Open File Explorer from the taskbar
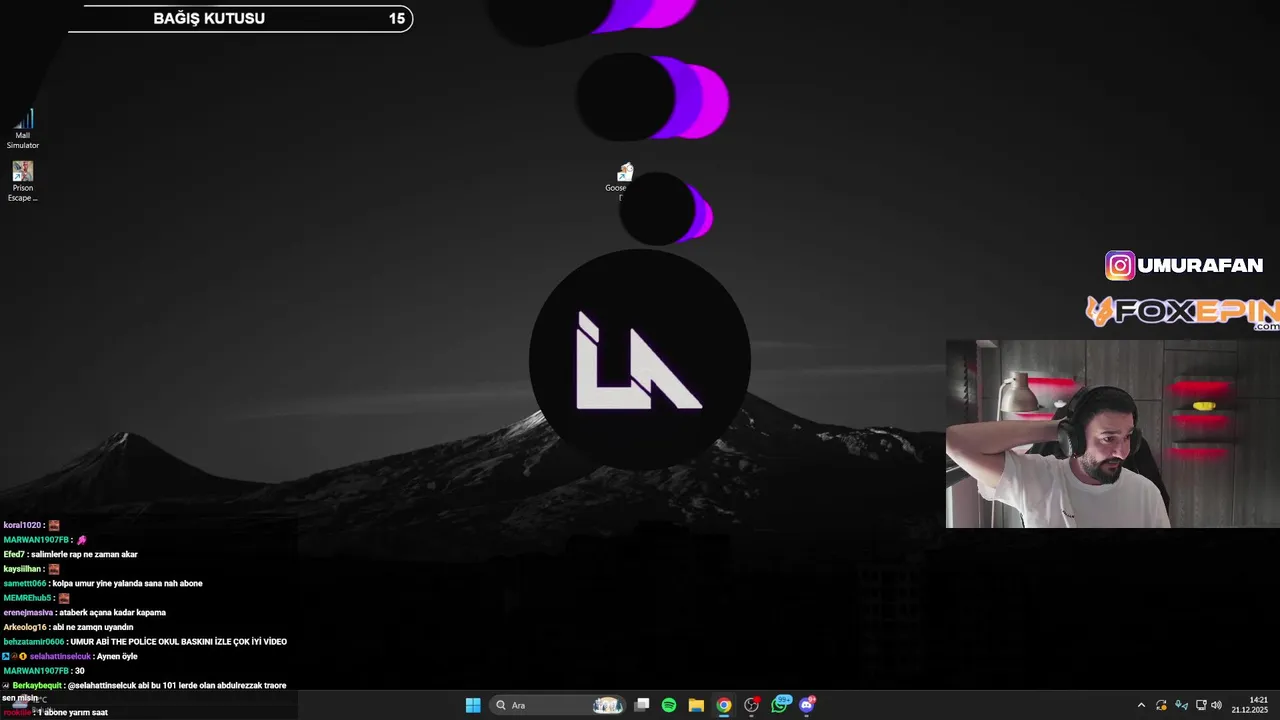The width and height of the screenshot is (1280, 720). (696, 705)
